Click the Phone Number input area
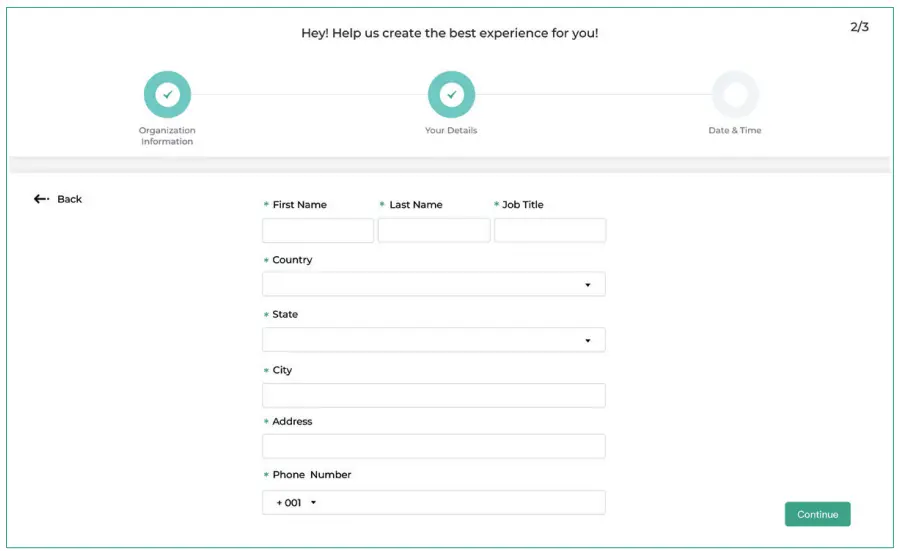 (x=460, y=503)
